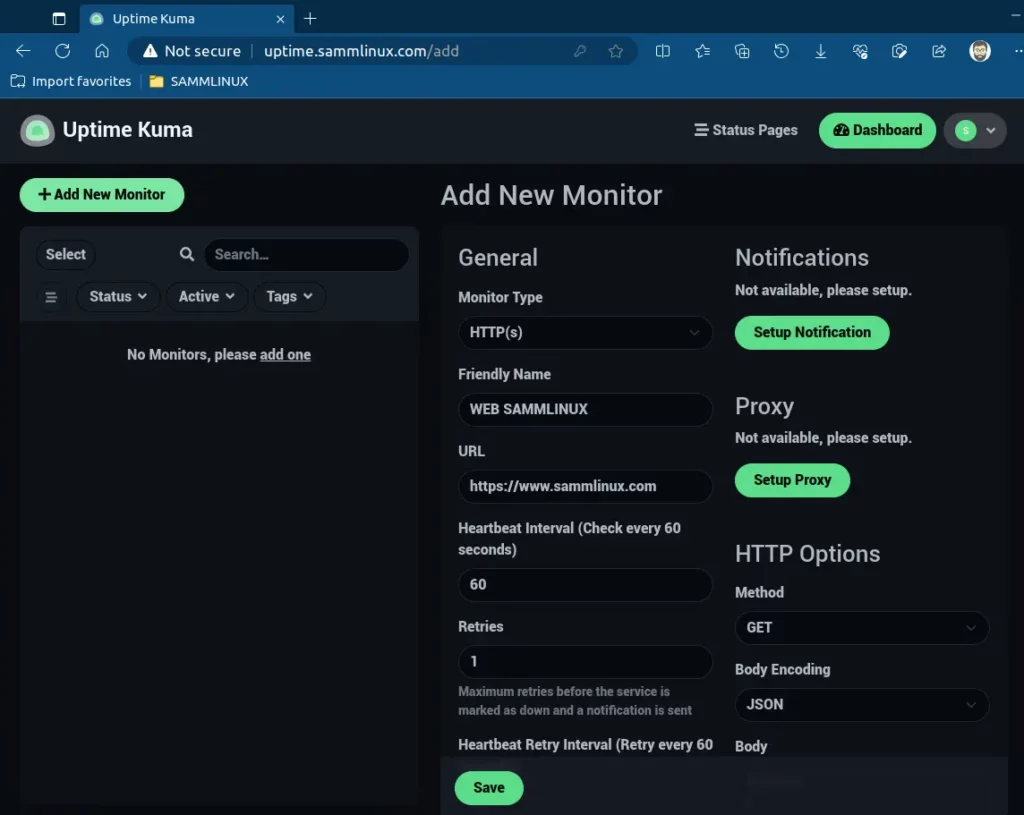
Task: Open collections icon in toolbar
Action: click(x=742, y=51)
